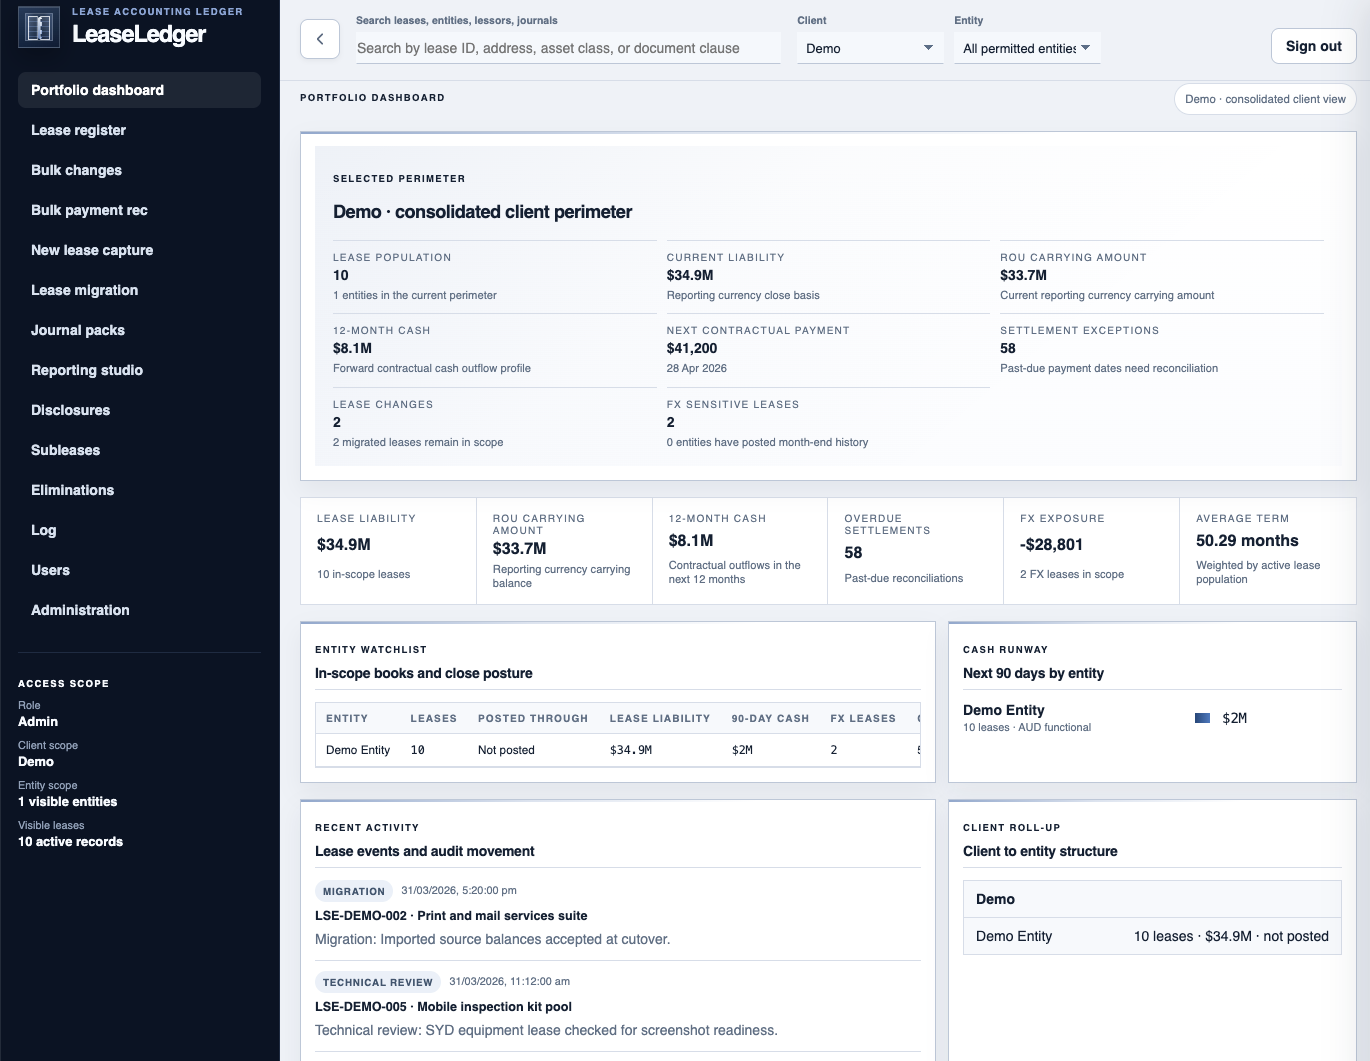This screenshot has width=1370, height=1061.
Task: Click the Demo consolidated client view pill
Action: (x=1264, y=99)
